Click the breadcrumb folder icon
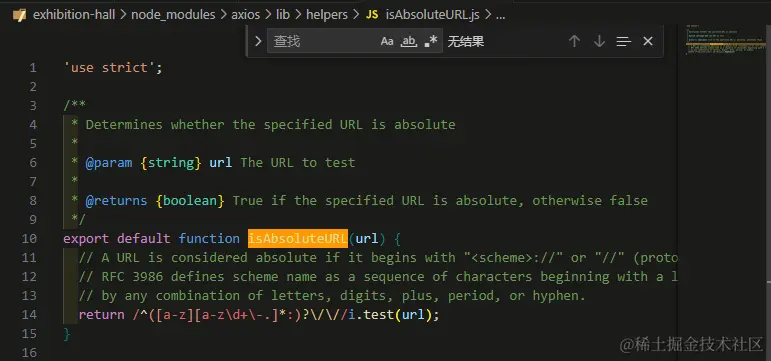Image resolution: width=771 pixels, height=361 pixels. (19, 15)
